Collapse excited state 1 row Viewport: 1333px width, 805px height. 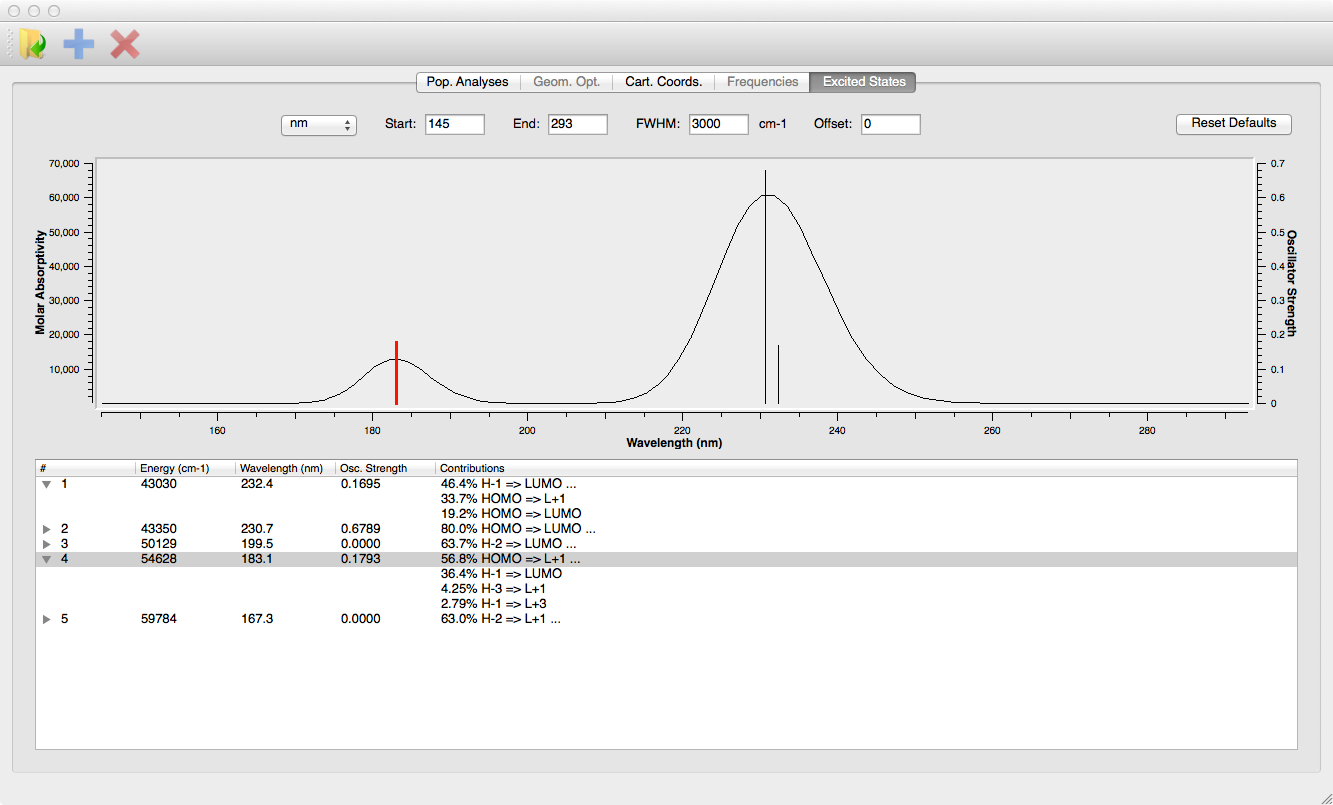point(46,484)
